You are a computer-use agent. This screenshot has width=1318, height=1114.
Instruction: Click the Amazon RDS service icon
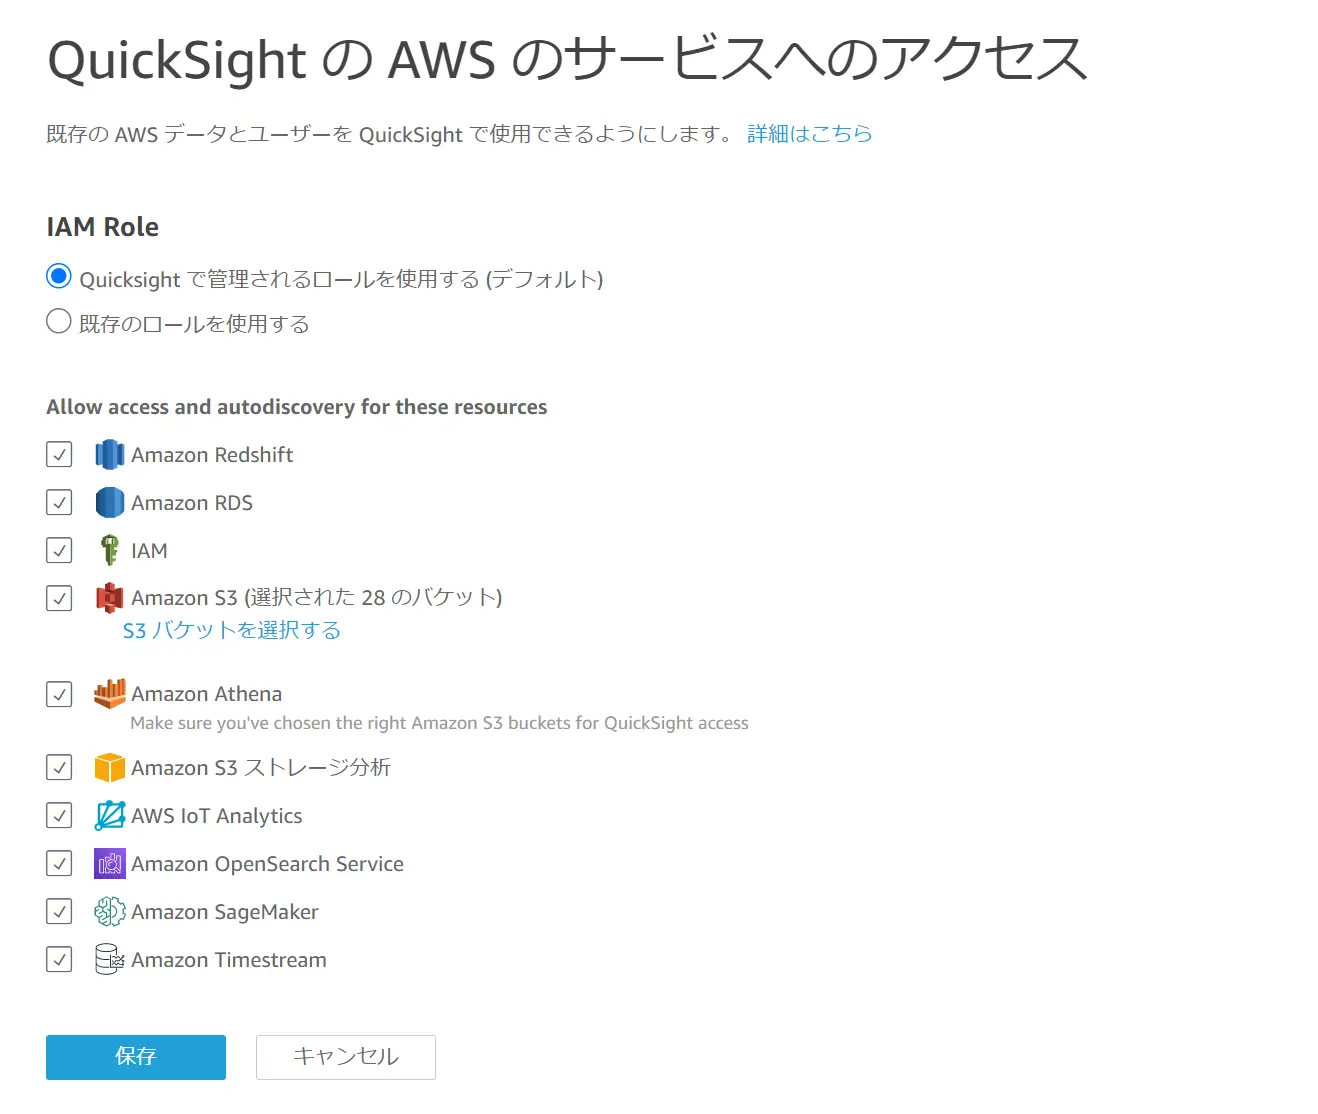[x=110, y=503]
